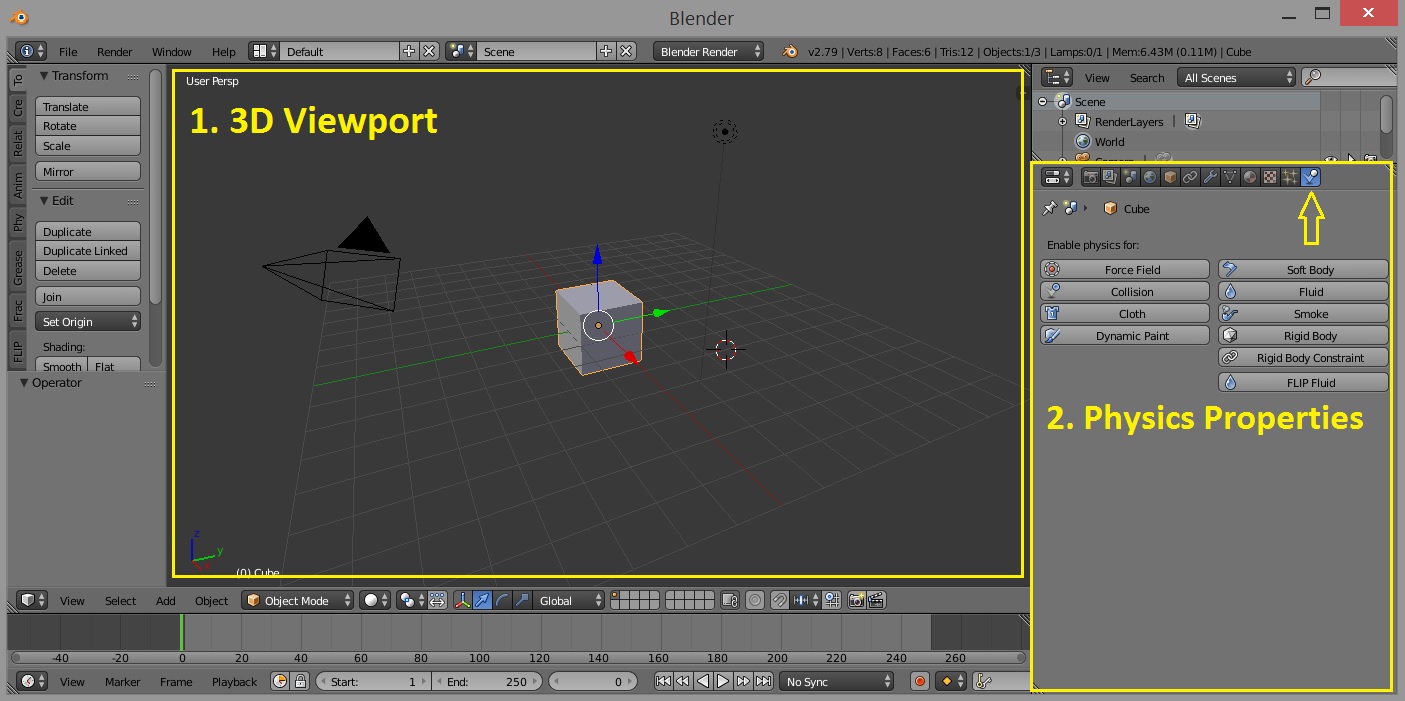Open the World properties tab (globe icon)

[x=1150, y=177]
